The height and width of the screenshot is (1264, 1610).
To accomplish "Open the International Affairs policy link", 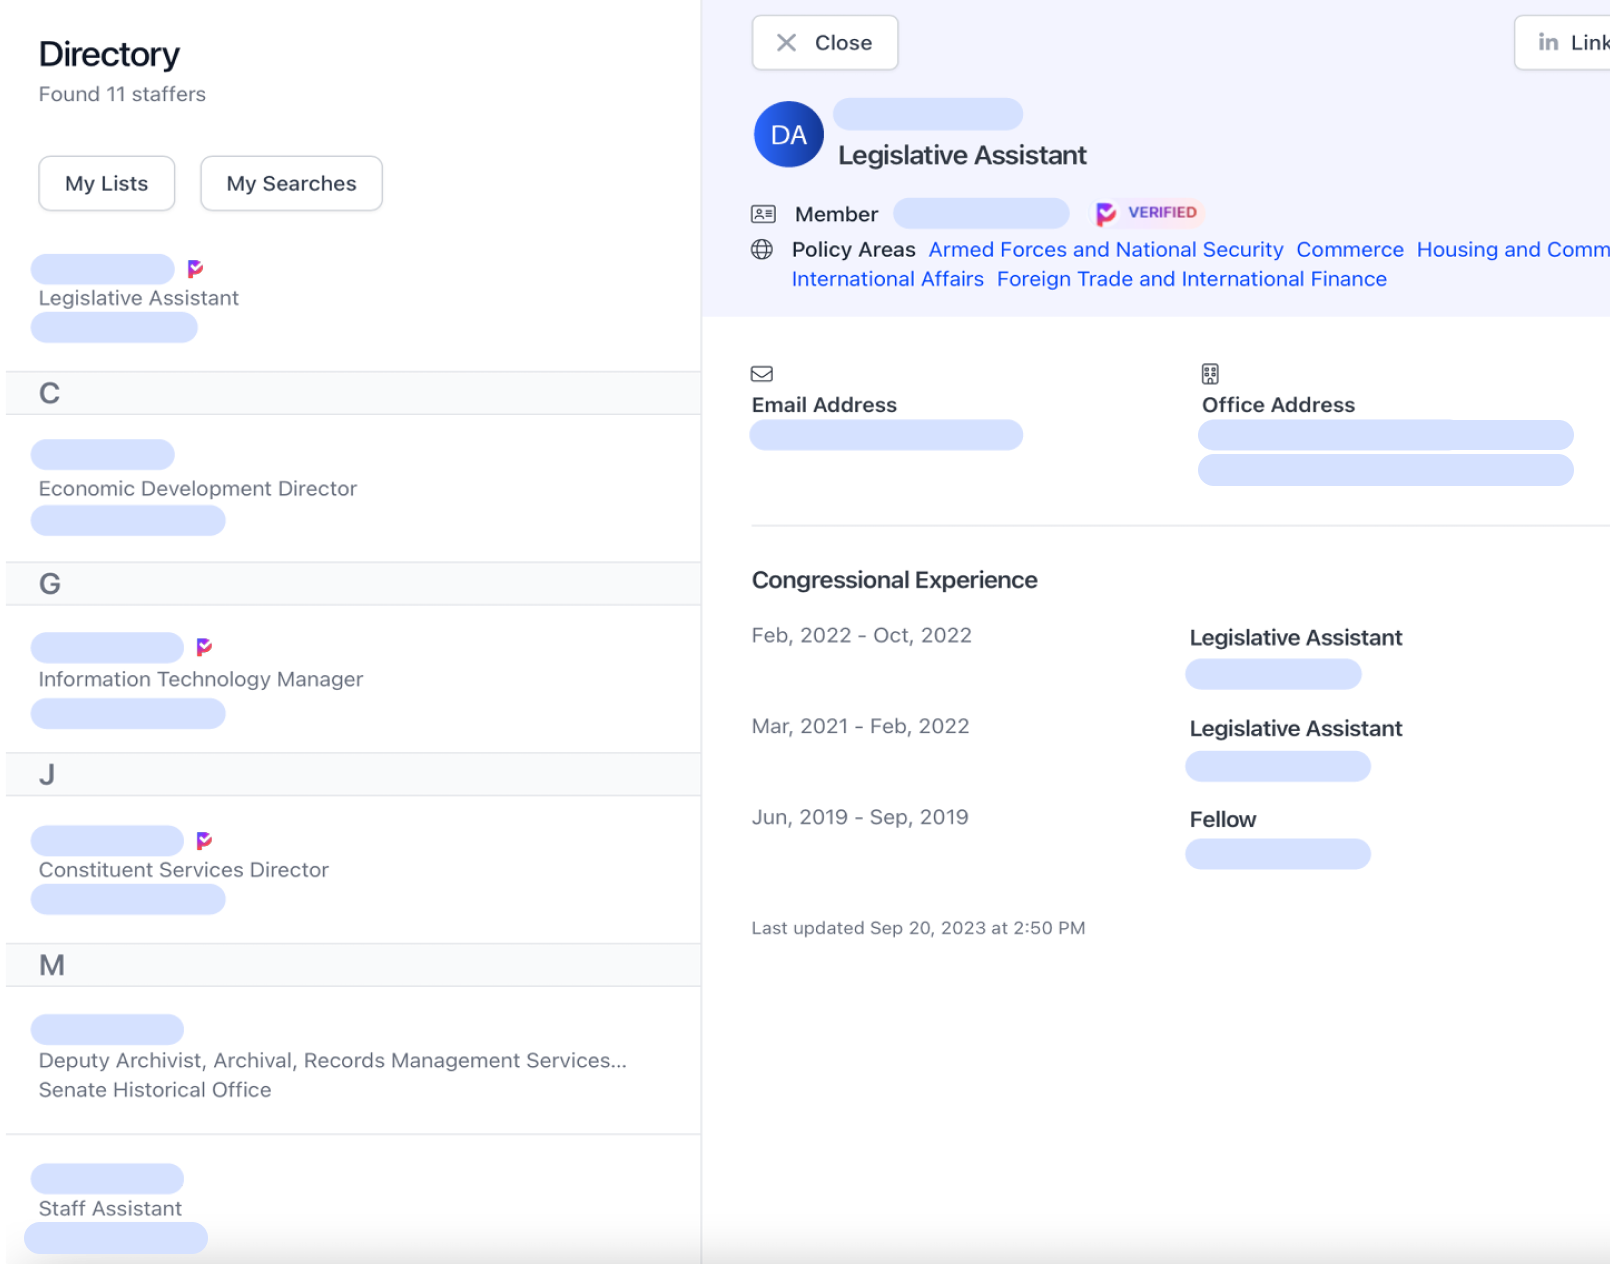I will pyautogui.click(x=887, y=279).
